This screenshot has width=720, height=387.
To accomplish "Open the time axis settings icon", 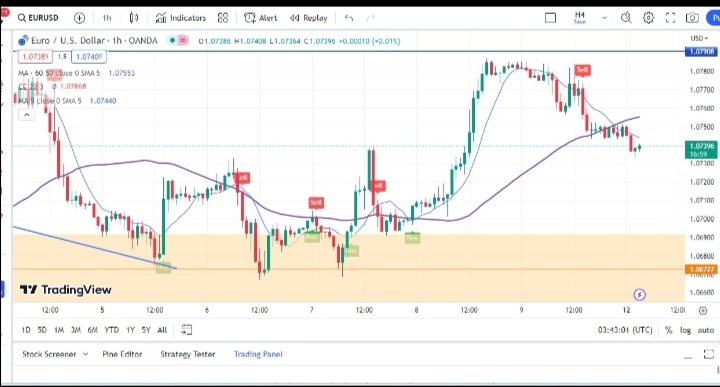I will point(703,310).
